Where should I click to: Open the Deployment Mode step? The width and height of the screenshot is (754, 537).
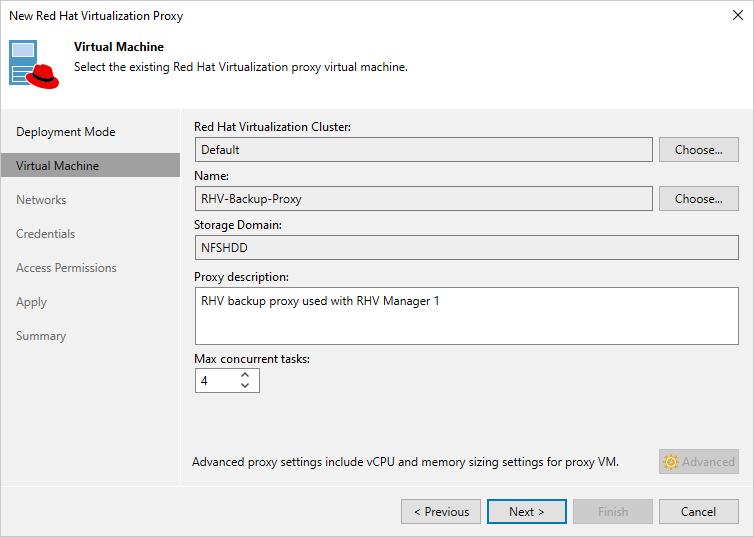(66, 132)
